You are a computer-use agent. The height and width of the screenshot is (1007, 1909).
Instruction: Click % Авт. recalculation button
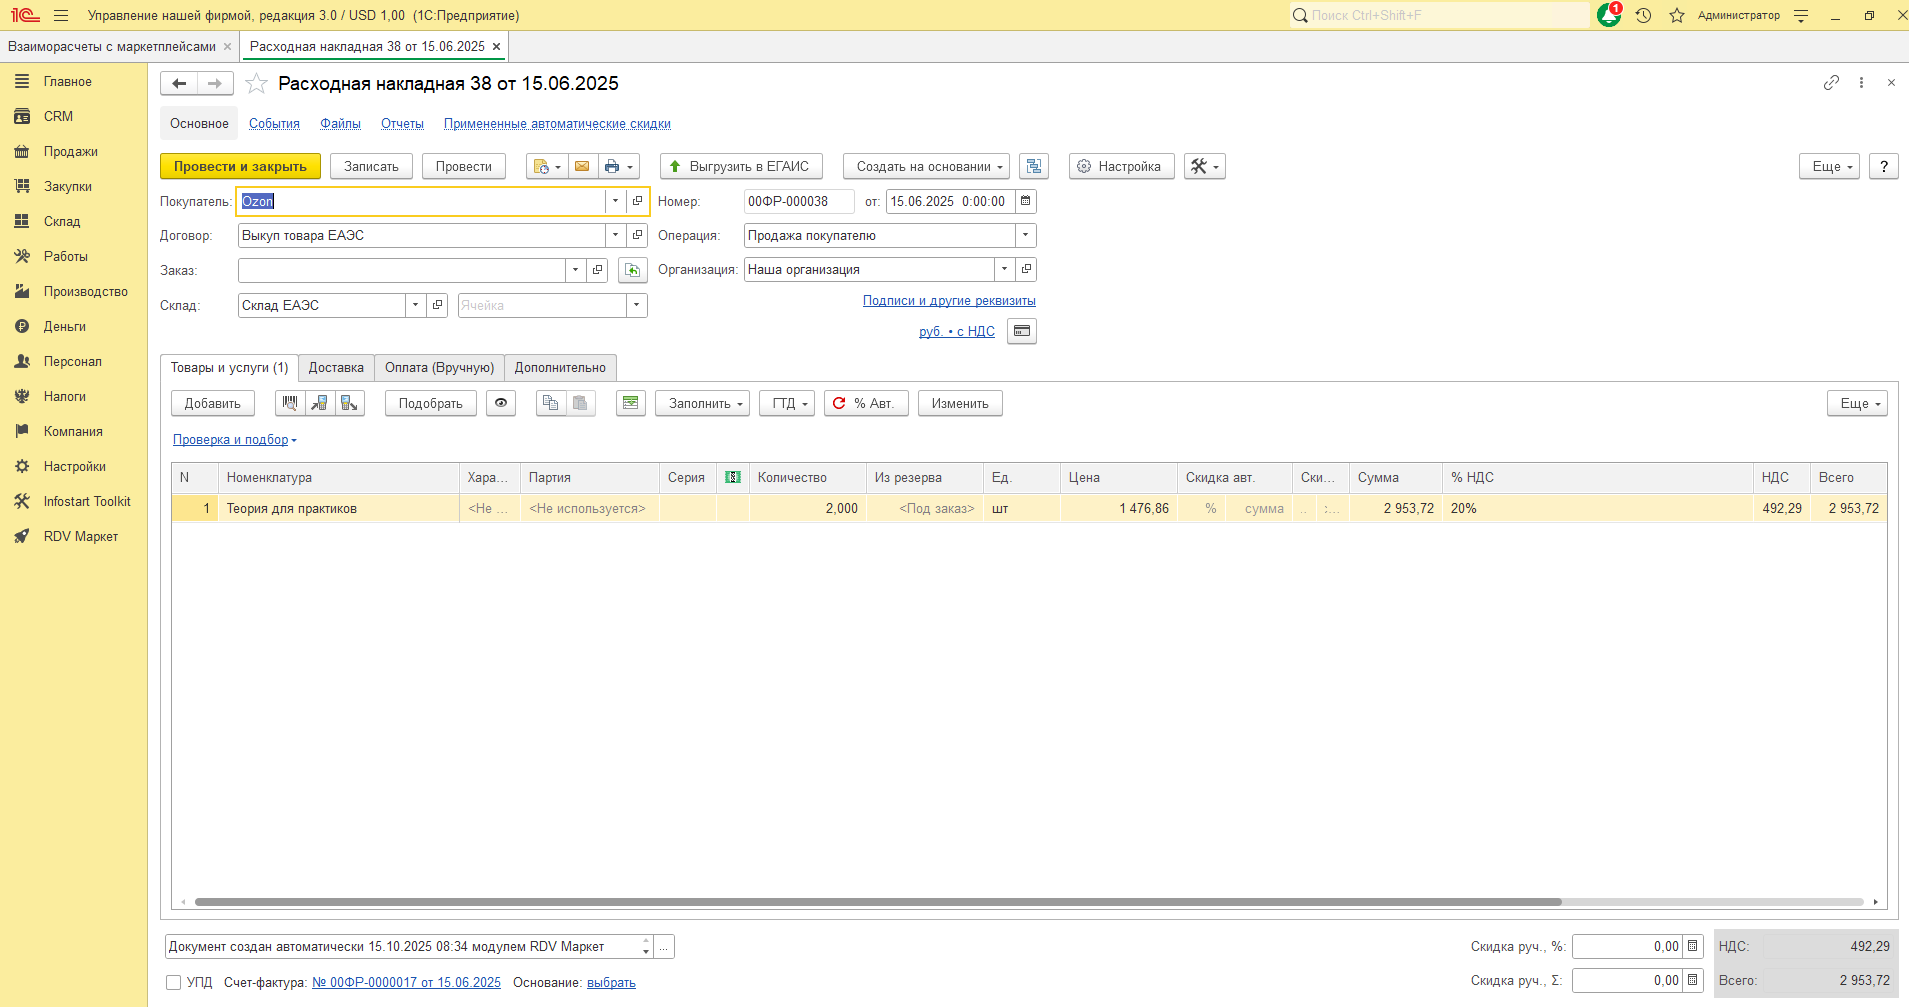click(866, 403)
